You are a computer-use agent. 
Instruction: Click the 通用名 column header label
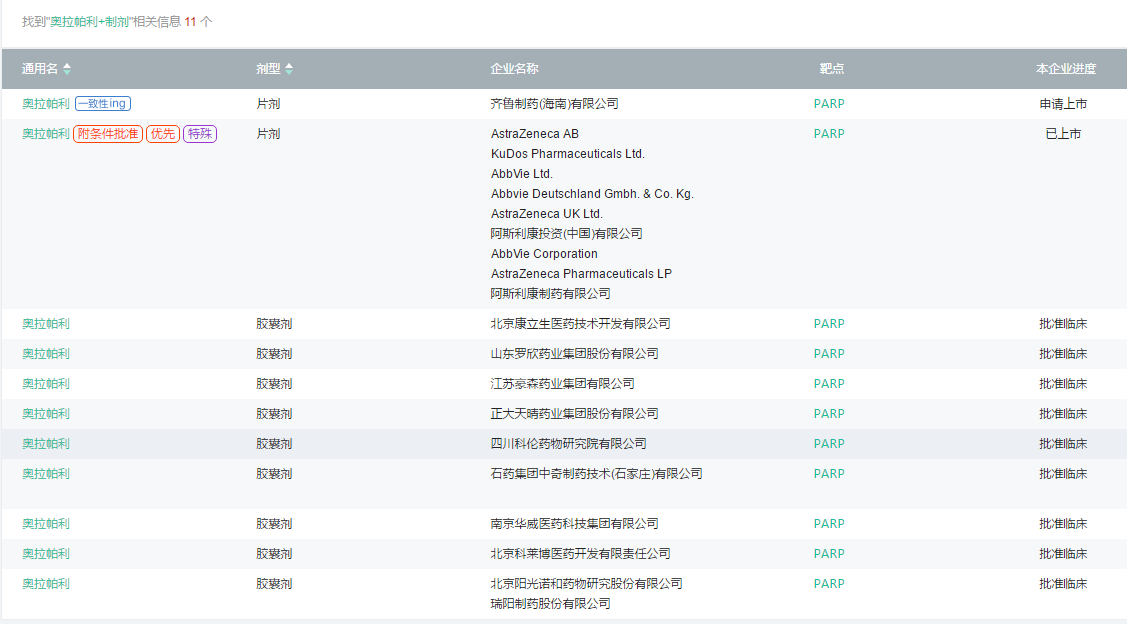(x=40, y=69)
